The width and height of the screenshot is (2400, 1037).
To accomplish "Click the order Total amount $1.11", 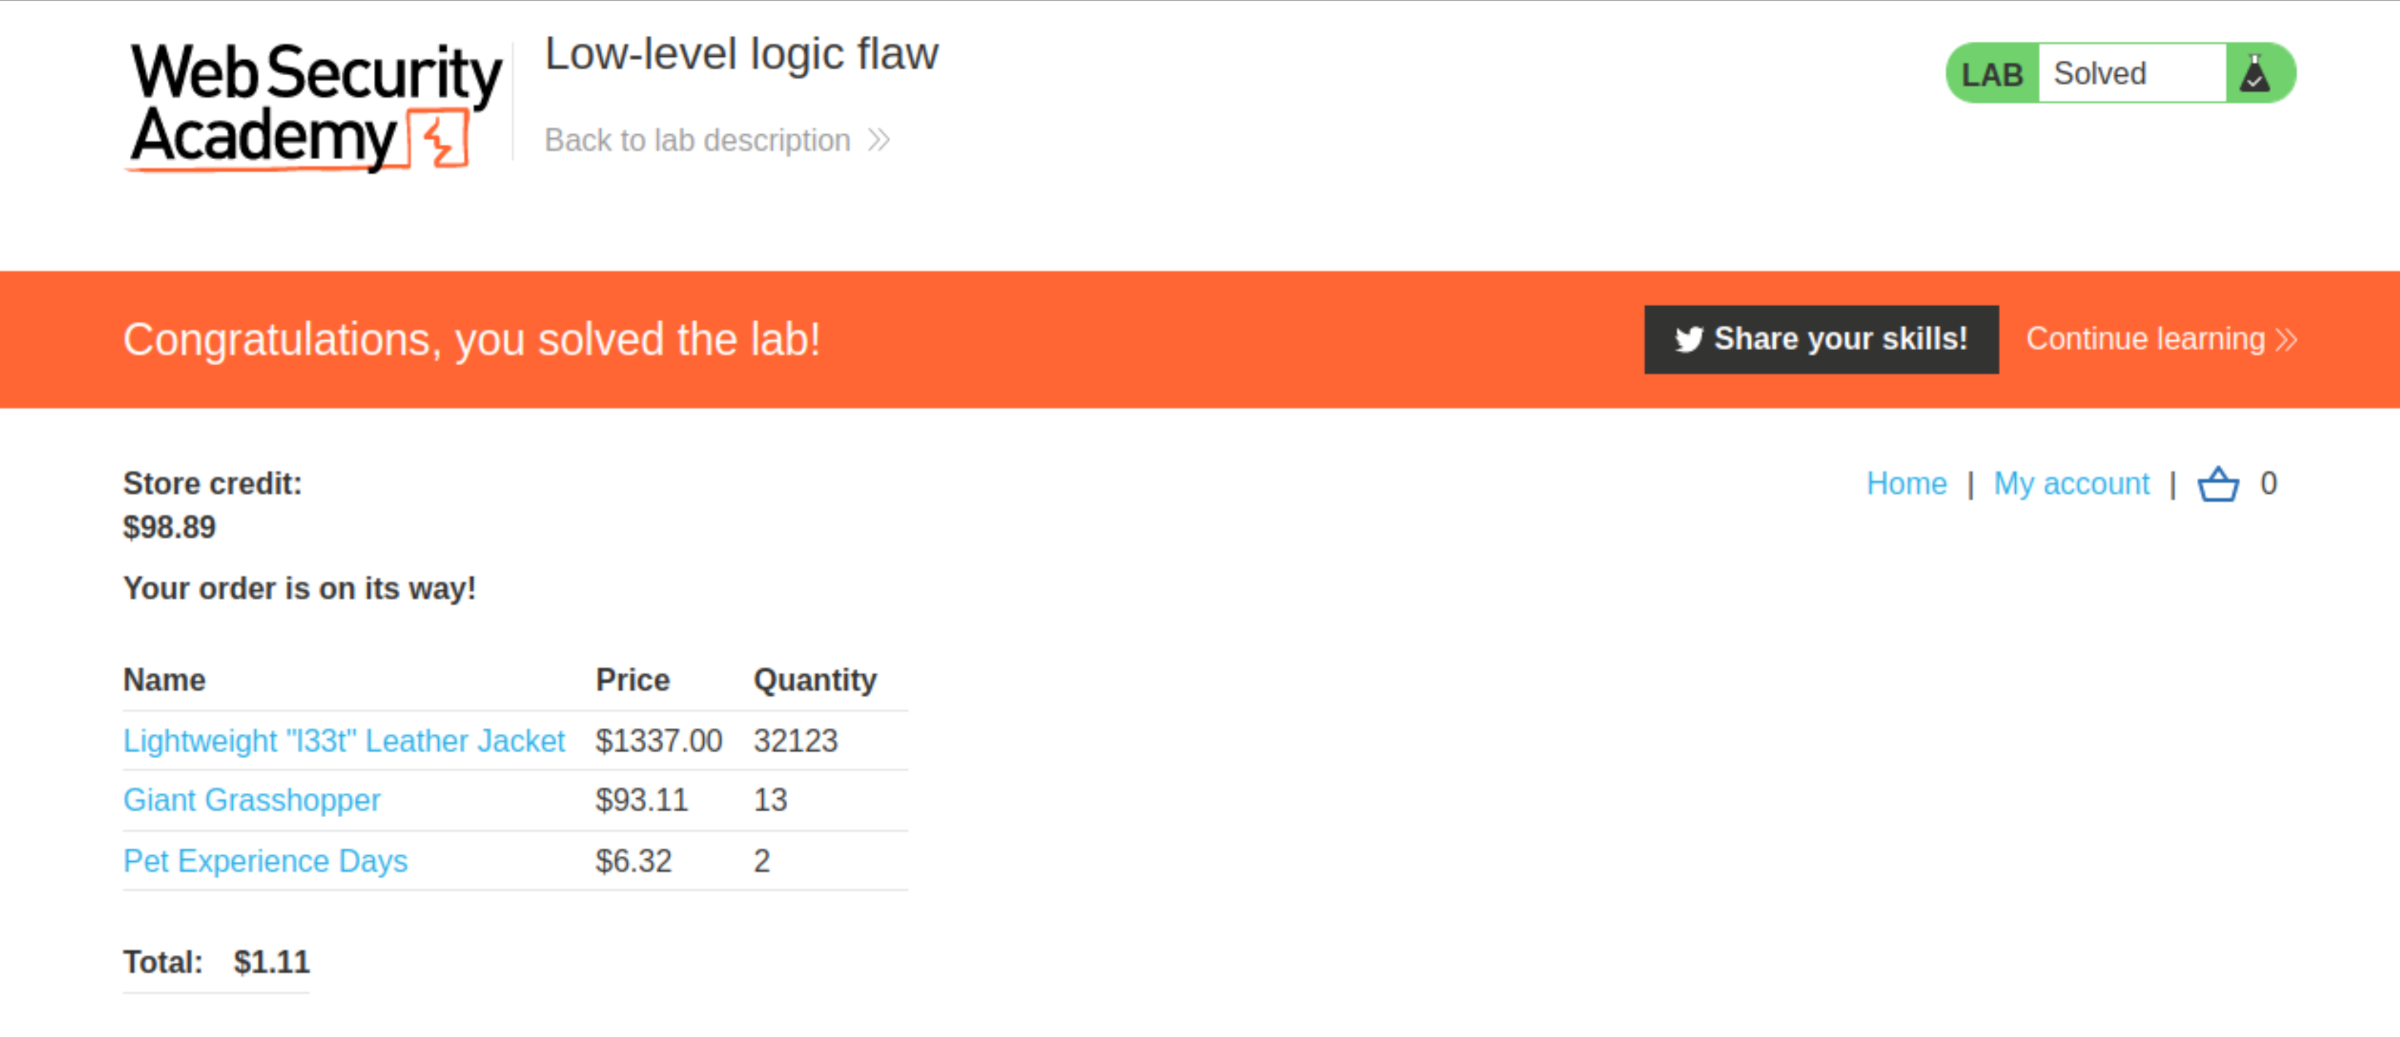I will coord(272,962).
